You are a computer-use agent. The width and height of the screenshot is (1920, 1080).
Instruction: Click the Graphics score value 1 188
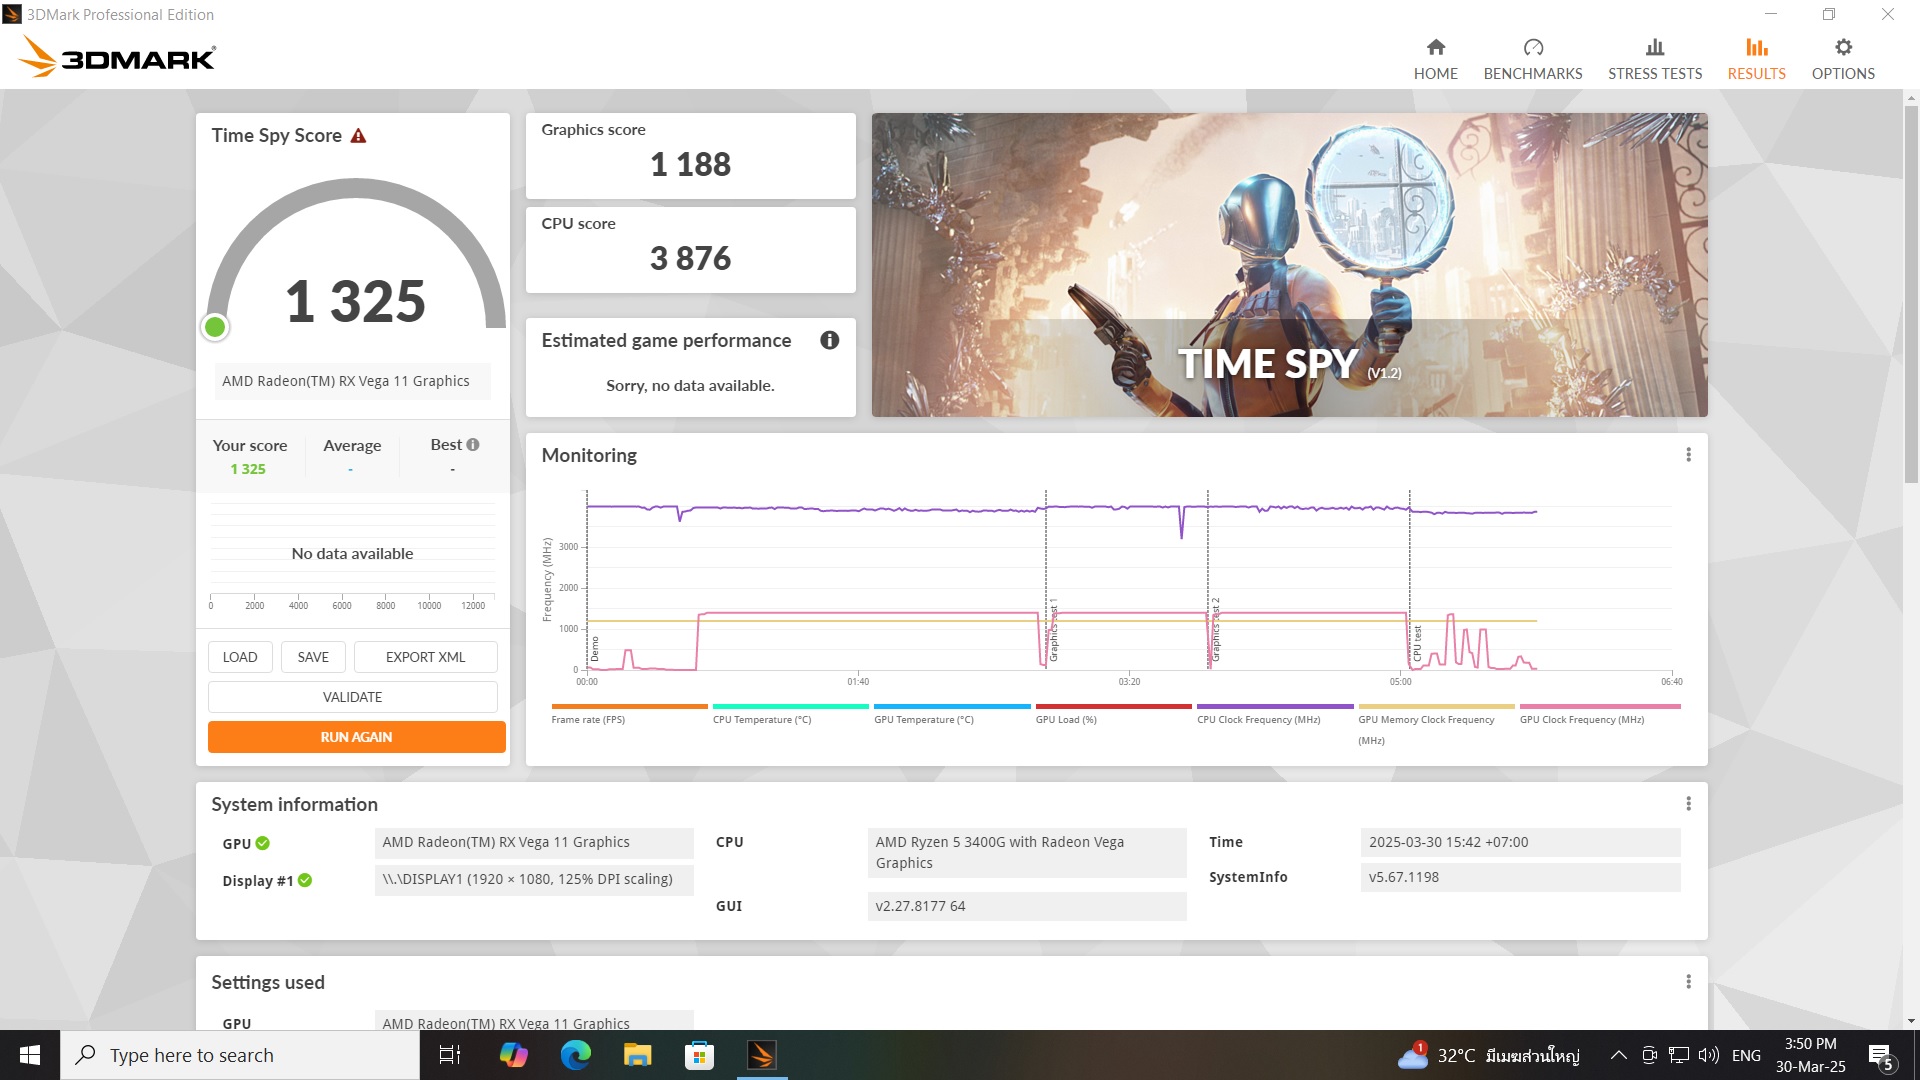pos(690,164)
